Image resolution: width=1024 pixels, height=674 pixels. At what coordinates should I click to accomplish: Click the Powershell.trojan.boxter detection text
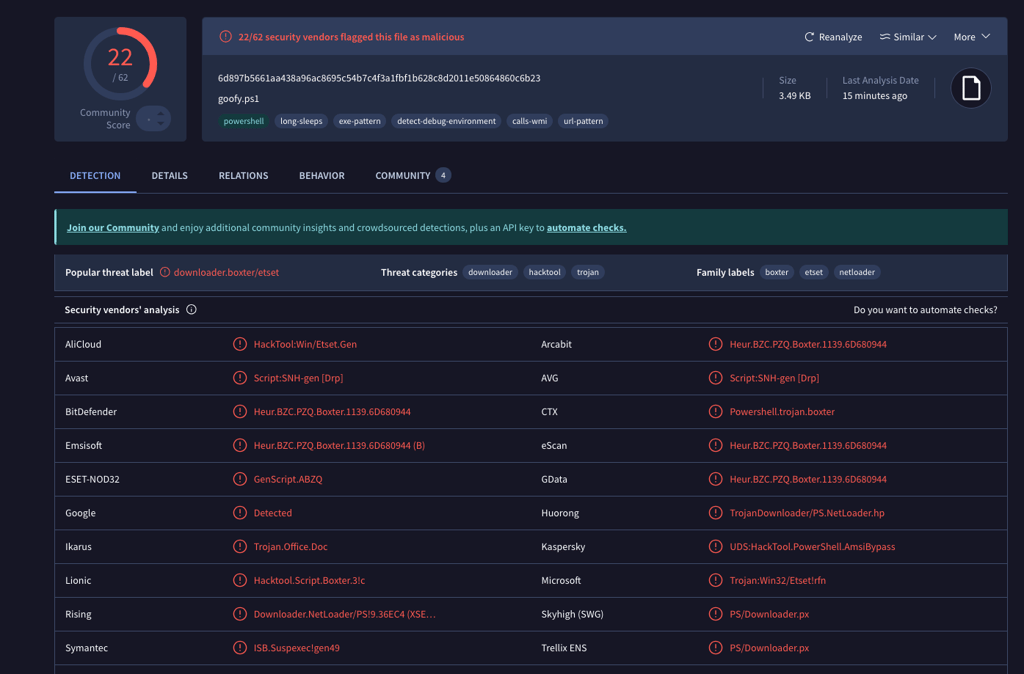pyautogui.click(x=782, y=411)
